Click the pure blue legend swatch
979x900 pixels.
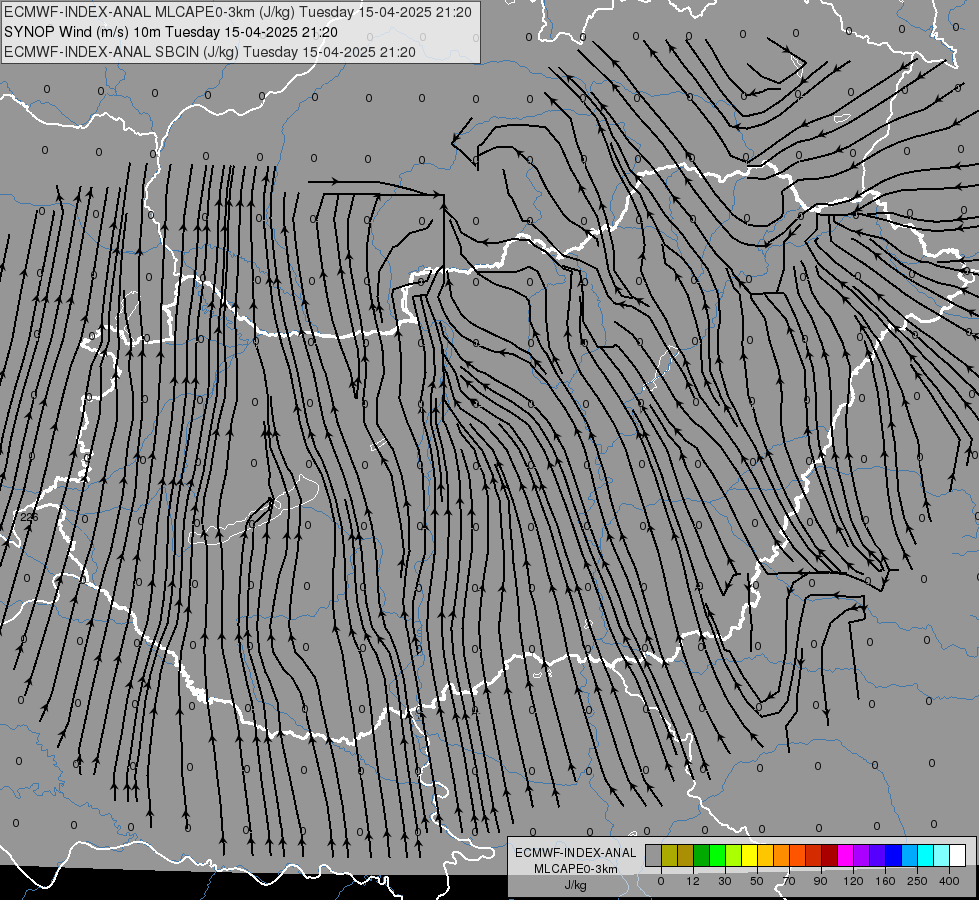[893, 856]
